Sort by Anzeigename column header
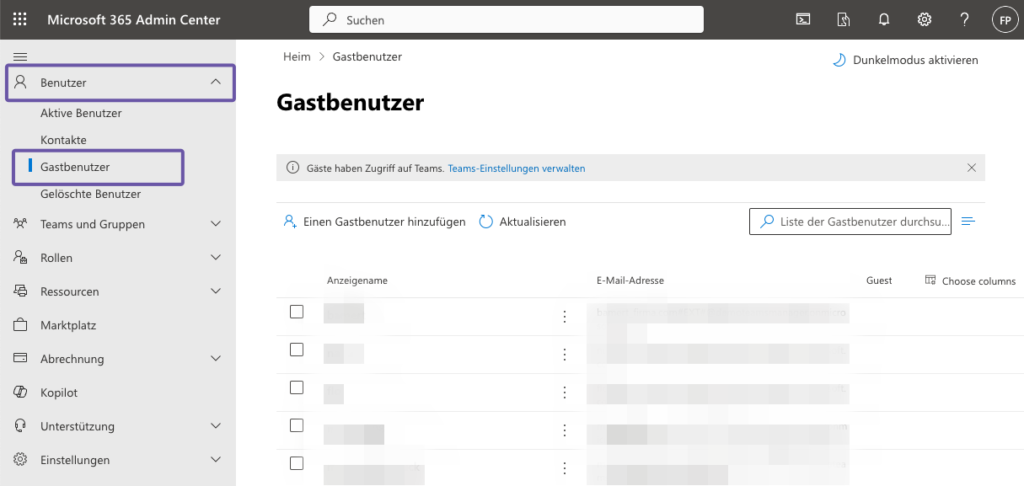The image size is (1024, 486). (357, 280)
